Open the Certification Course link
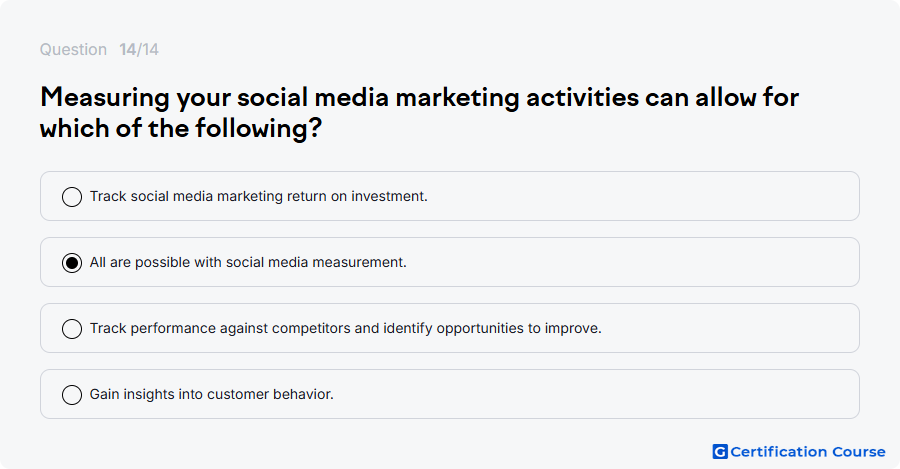Screen dimensions: 900x469 pyautogui.click(x=799, y=452)
